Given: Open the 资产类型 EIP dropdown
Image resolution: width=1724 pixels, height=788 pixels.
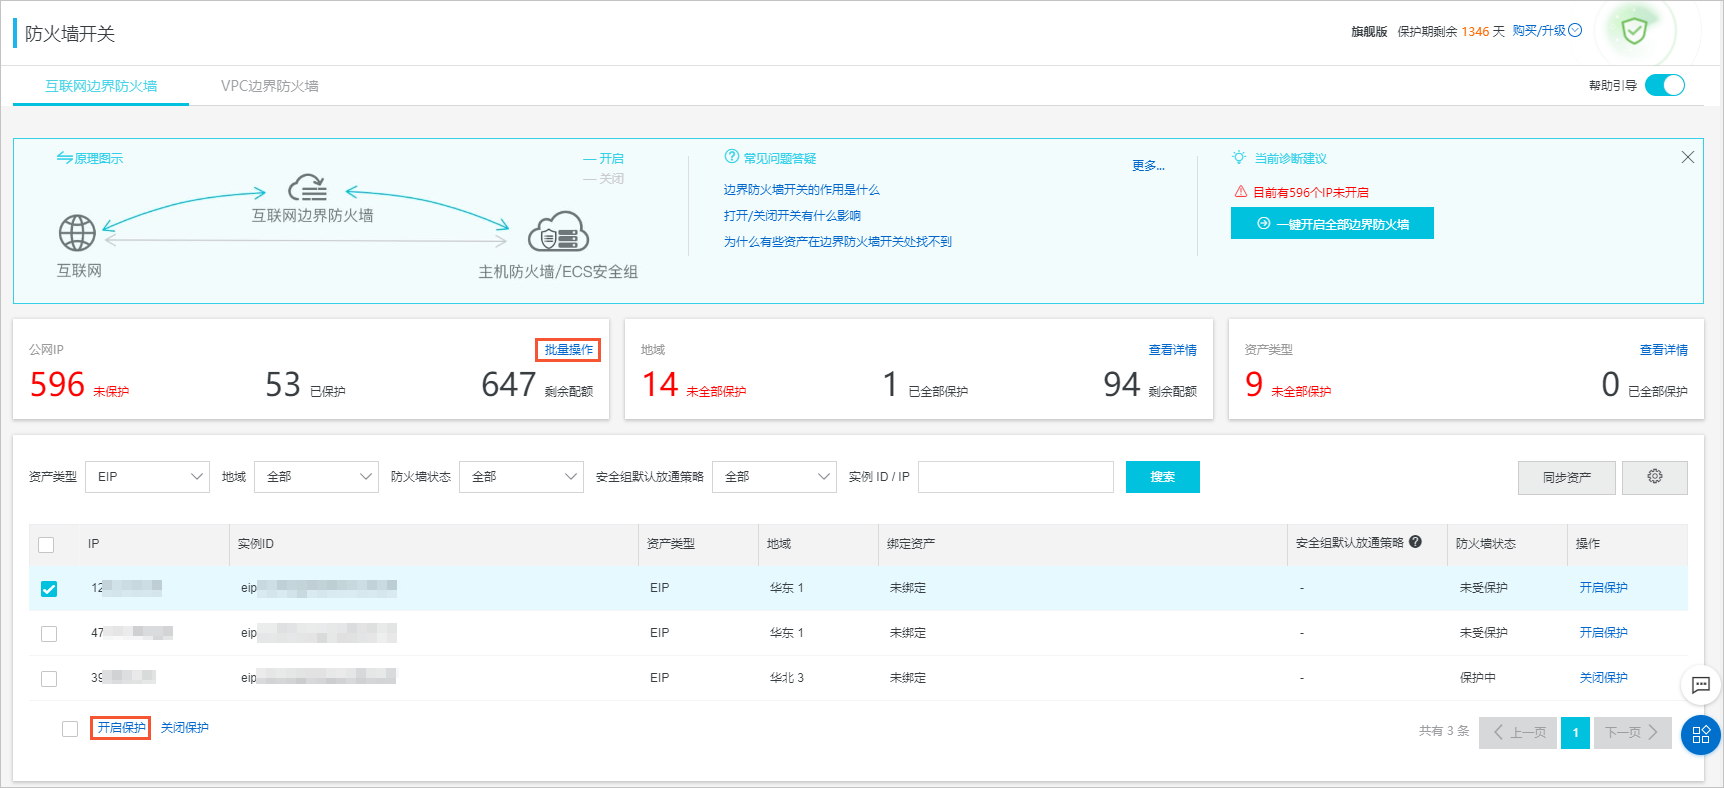Looking at the screenshot, I should pyautogui.click(x=147, y=477).
